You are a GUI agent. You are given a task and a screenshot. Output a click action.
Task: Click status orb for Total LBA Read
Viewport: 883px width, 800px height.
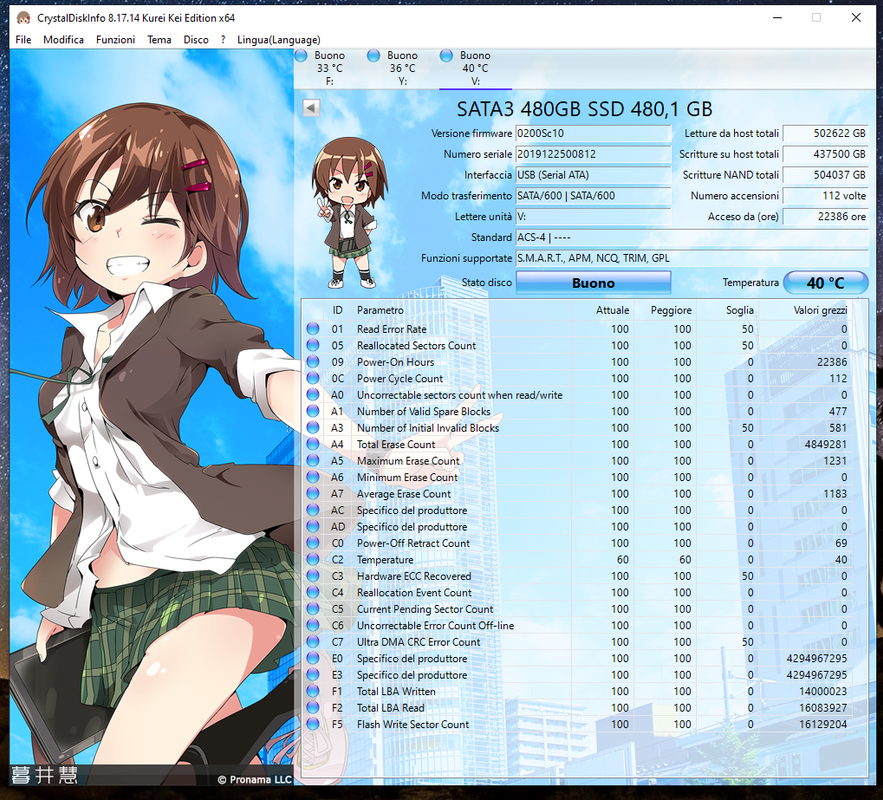313,708
